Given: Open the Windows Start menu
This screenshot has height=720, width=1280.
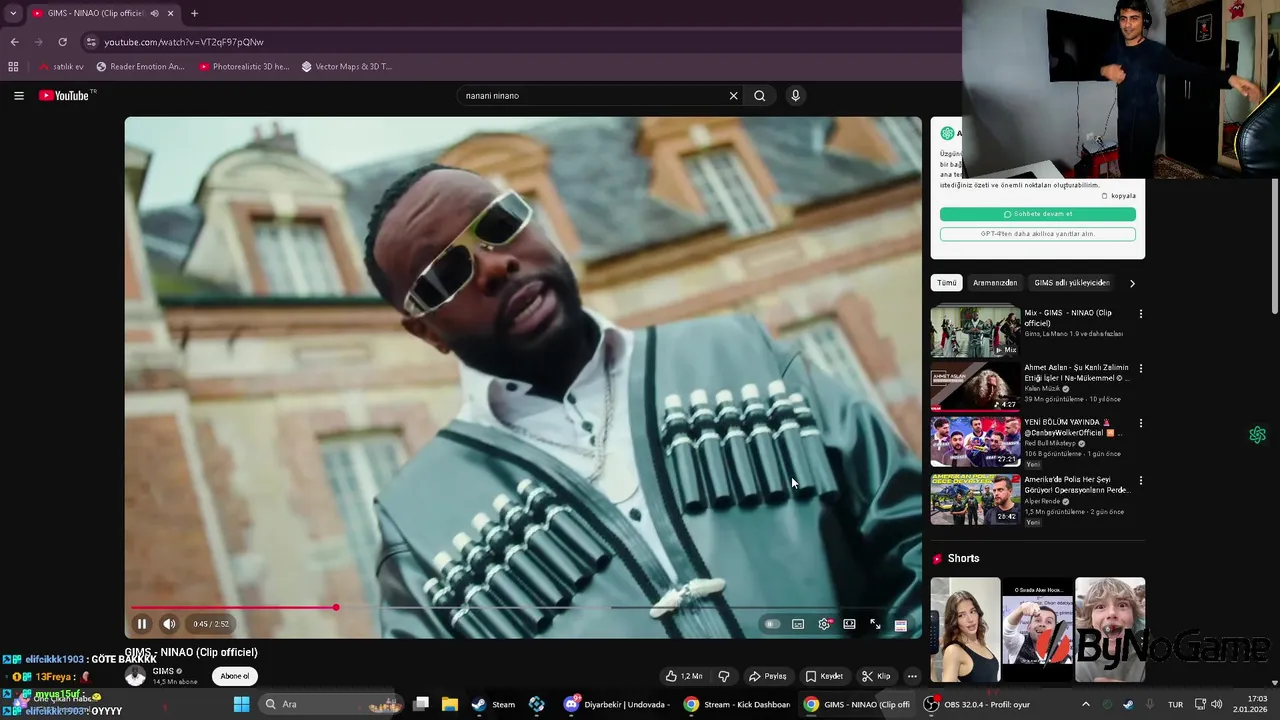Looking at the screenshot, I should (x=241, y=704).
